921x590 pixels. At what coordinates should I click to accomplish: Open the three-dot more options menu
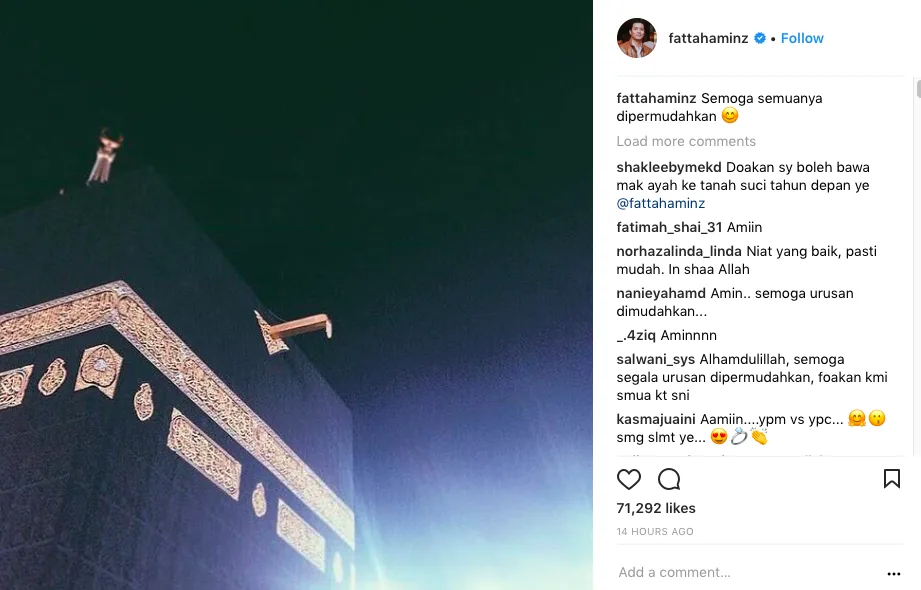point(894,574)
